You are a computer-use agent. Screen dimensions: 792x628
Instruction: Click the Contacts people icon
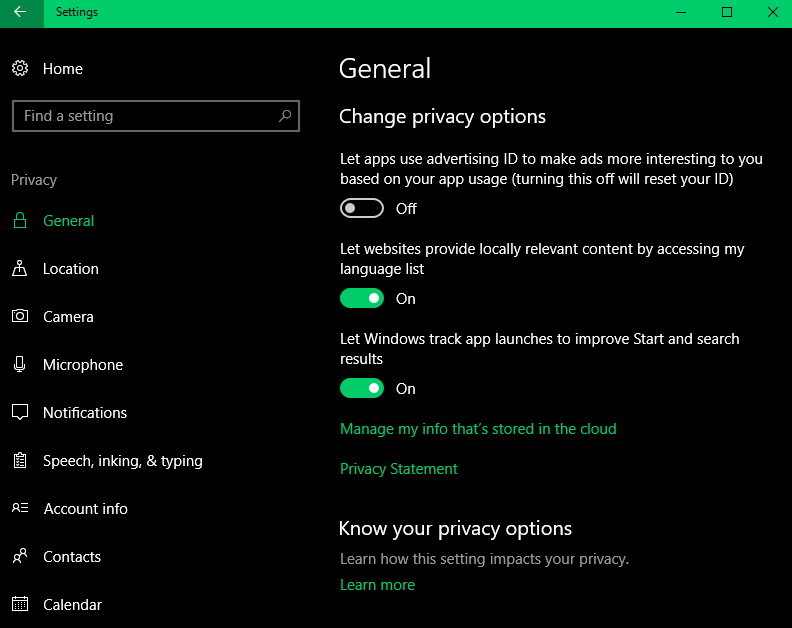[x=20, y=557]
